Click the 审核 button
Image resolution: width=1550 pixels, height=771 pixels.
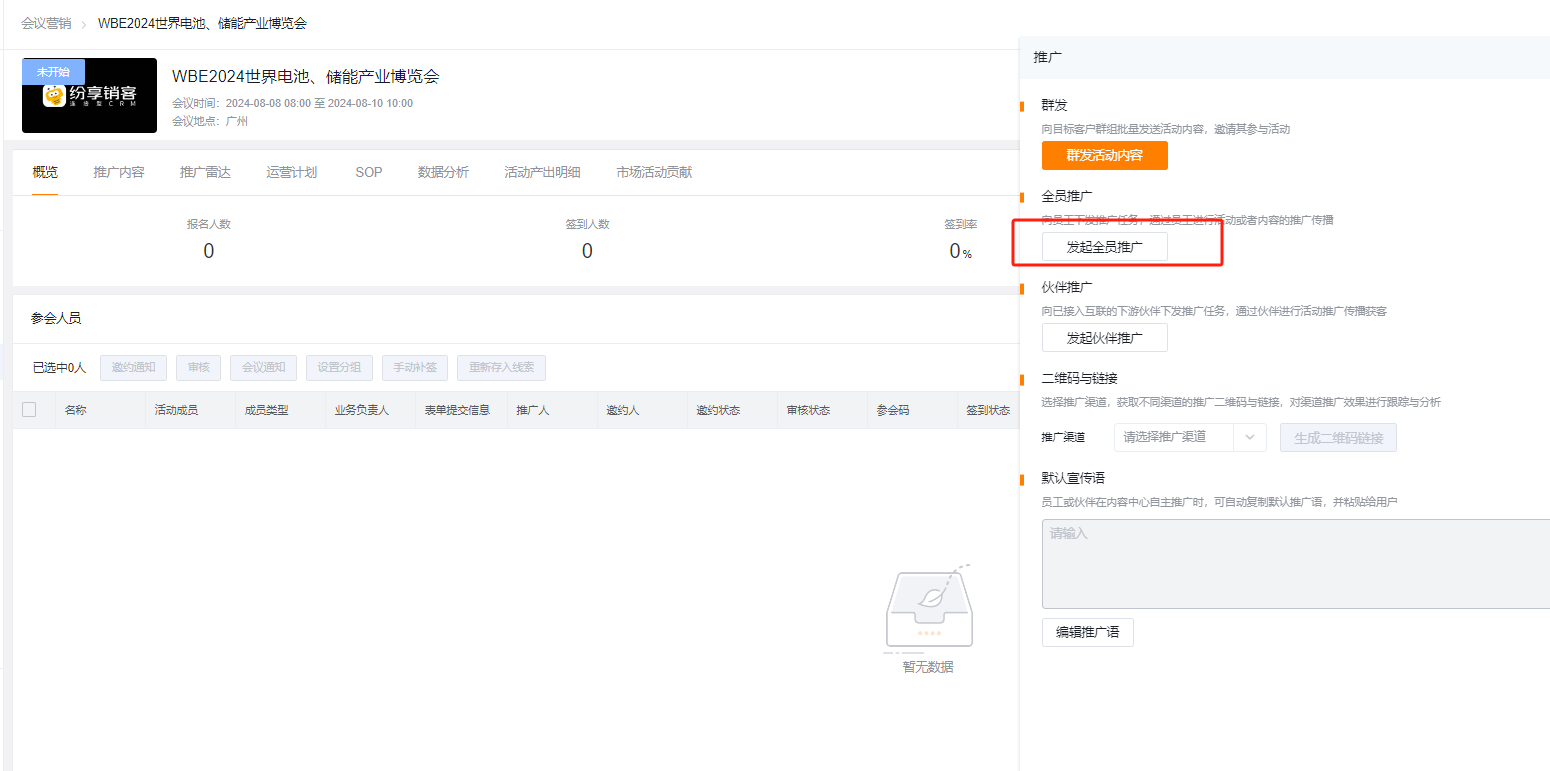[199, 367]
